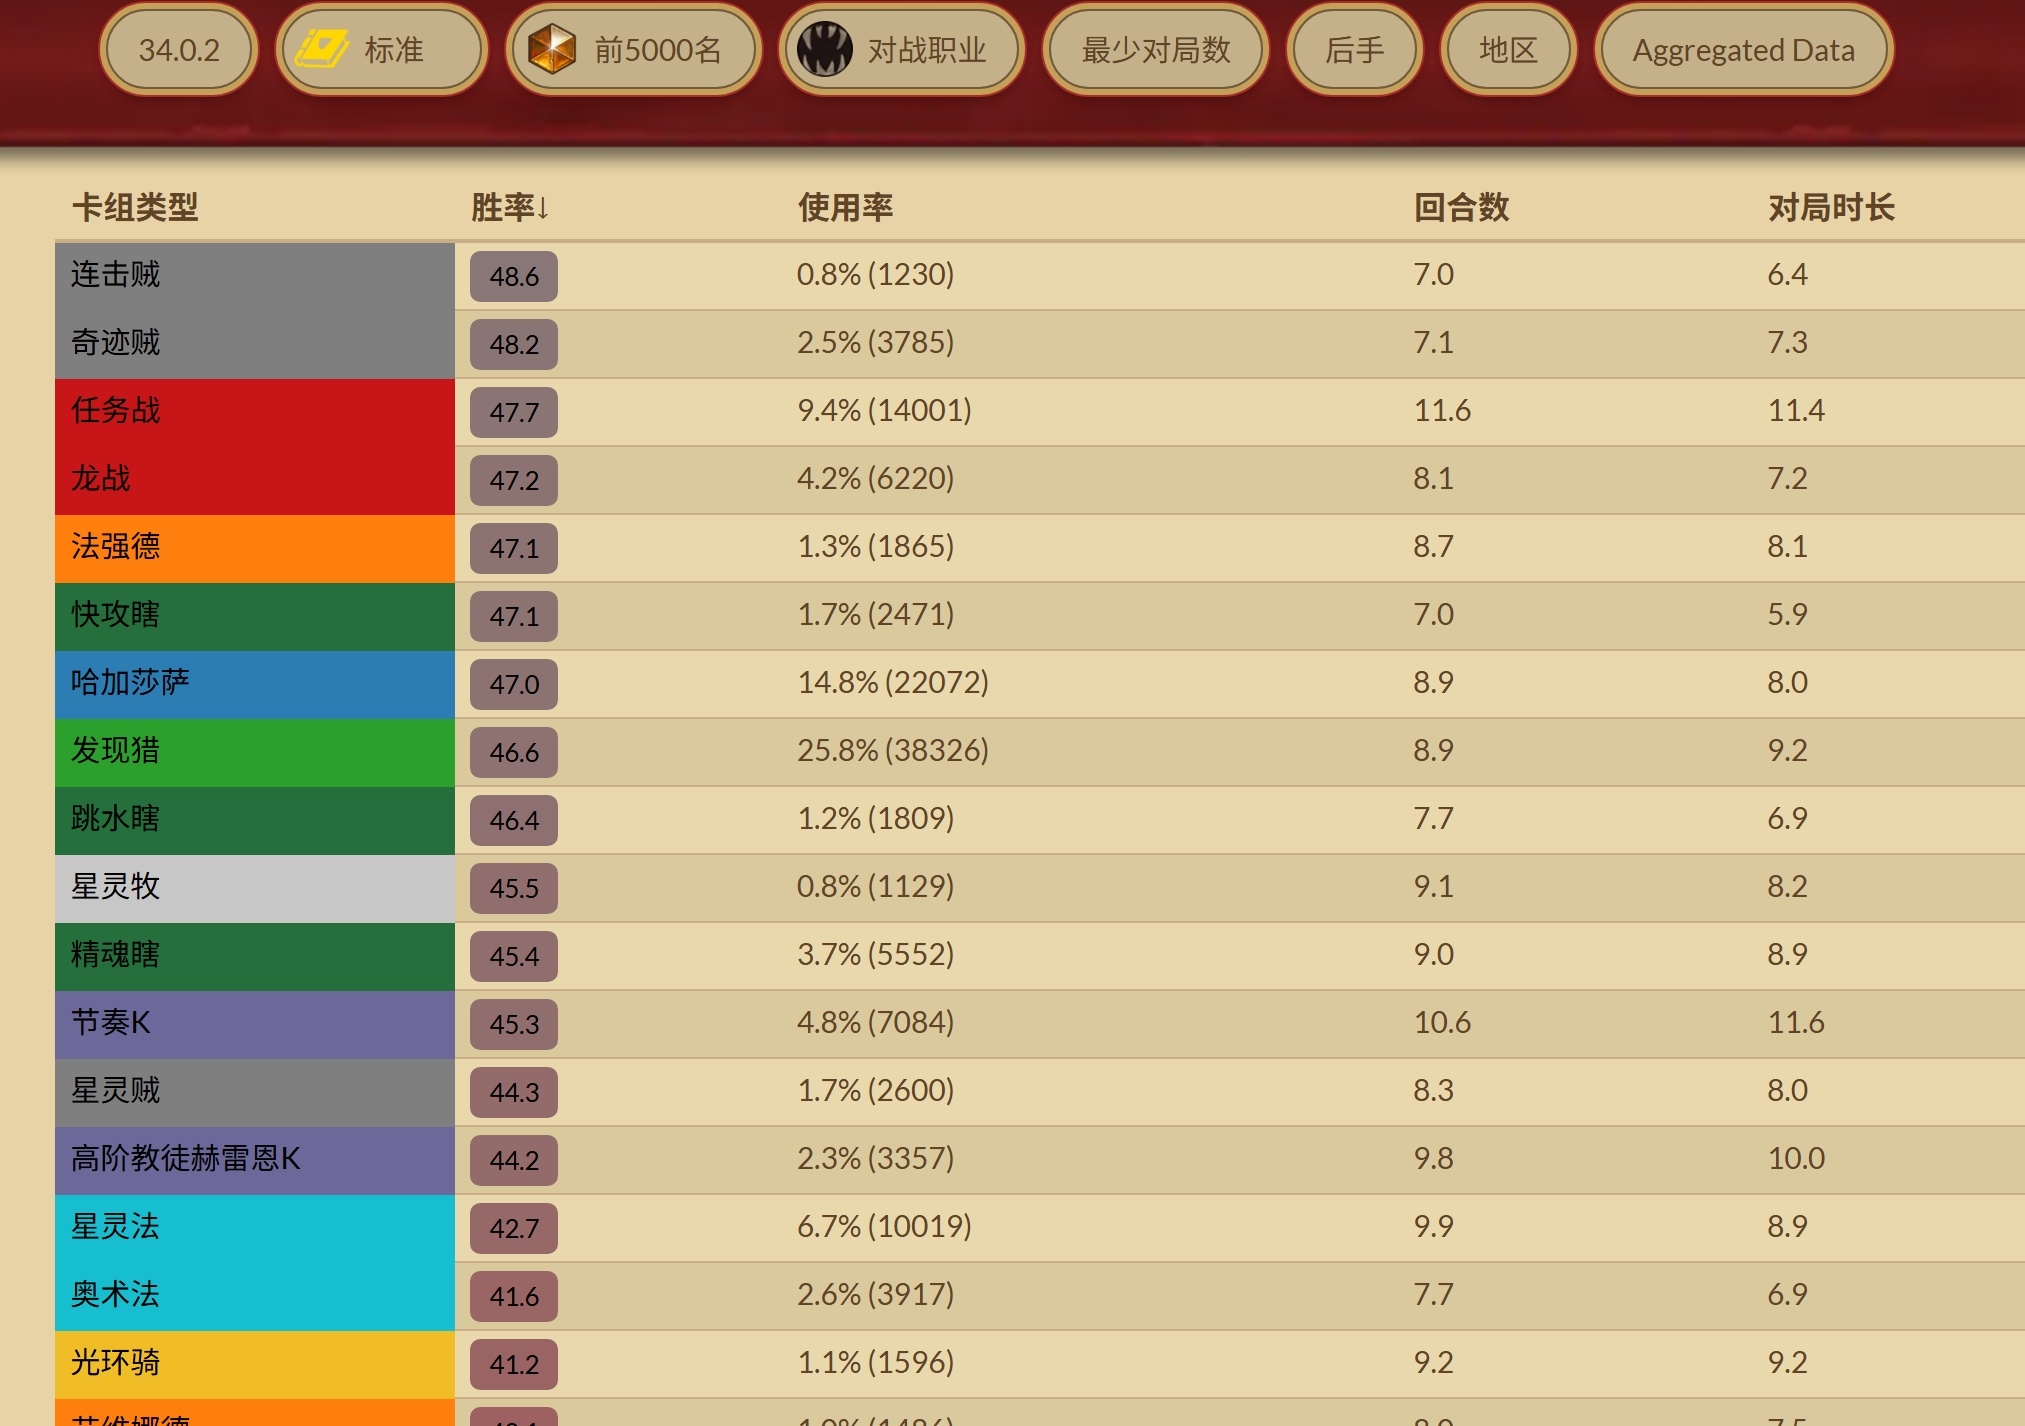Click the Aggregated Data button
Viewport: 2025px width, 1426px height.
1743,50
